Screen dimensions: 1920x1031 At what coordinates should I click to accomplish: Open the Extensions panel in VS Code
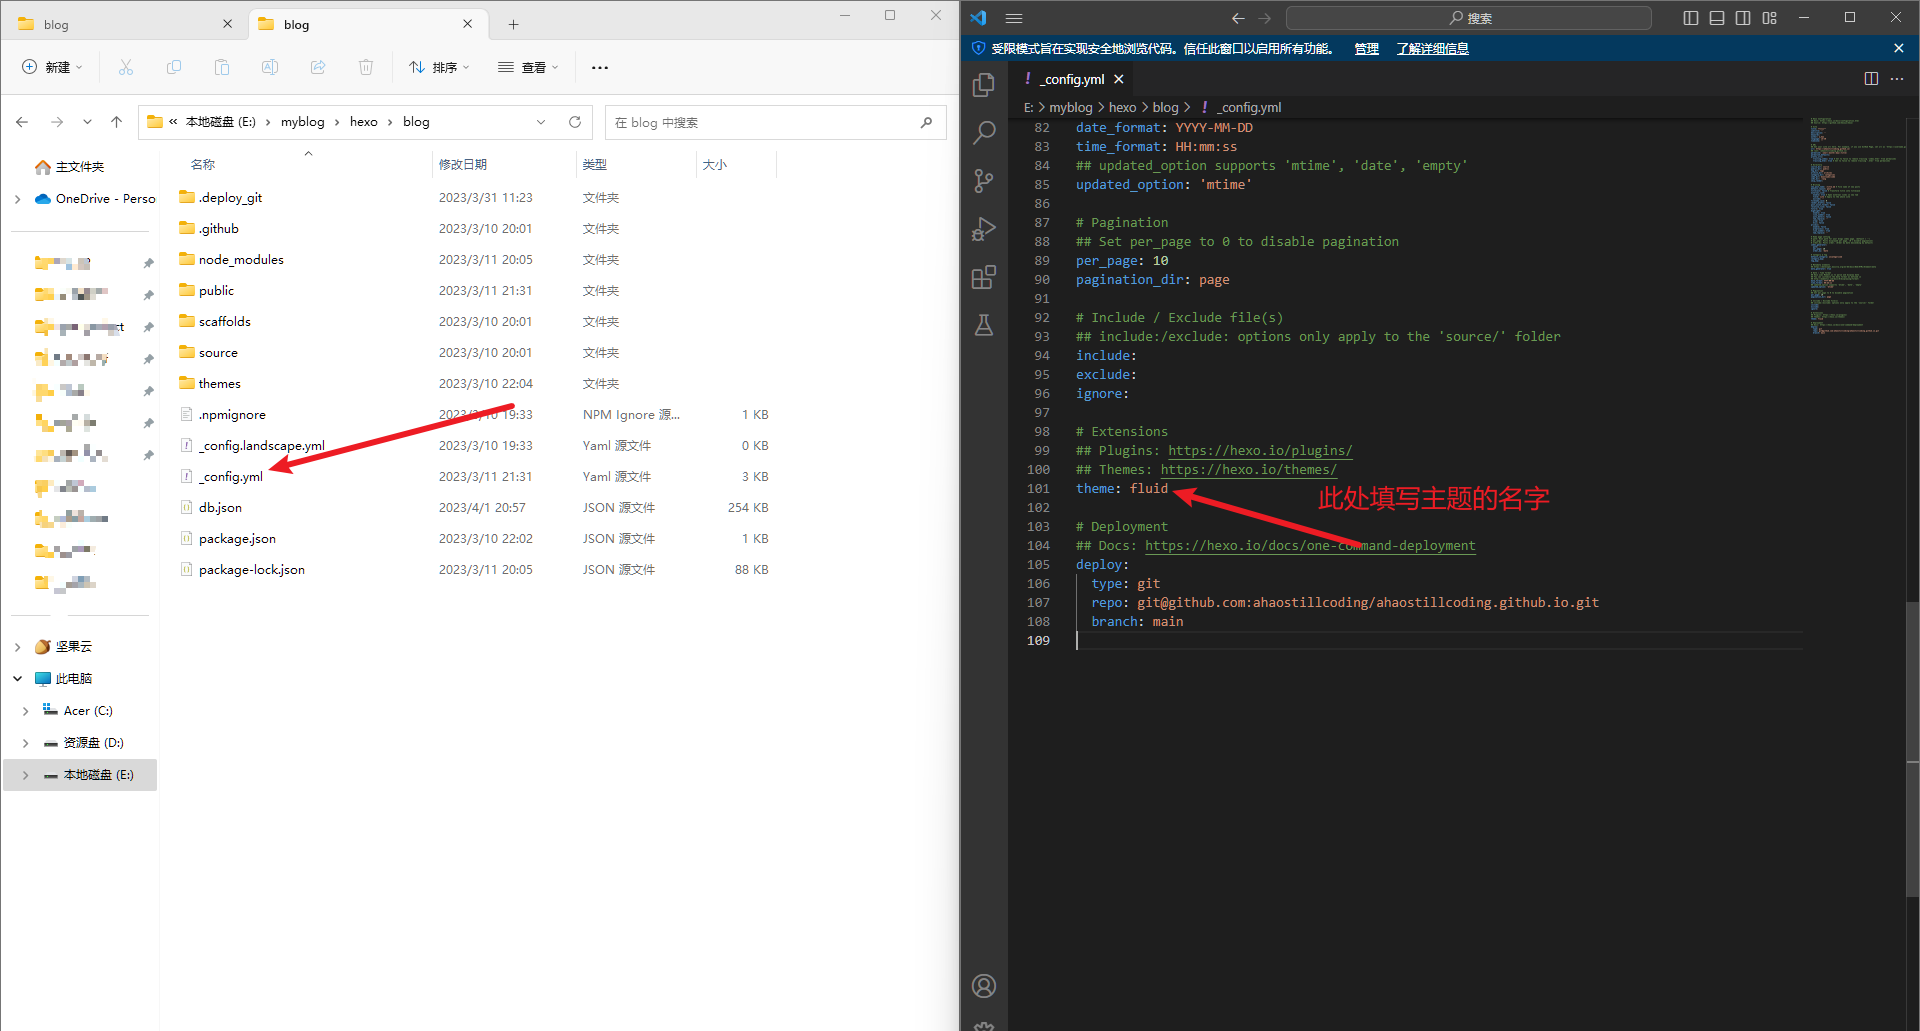pyautogui.click(x=984, y=277)
